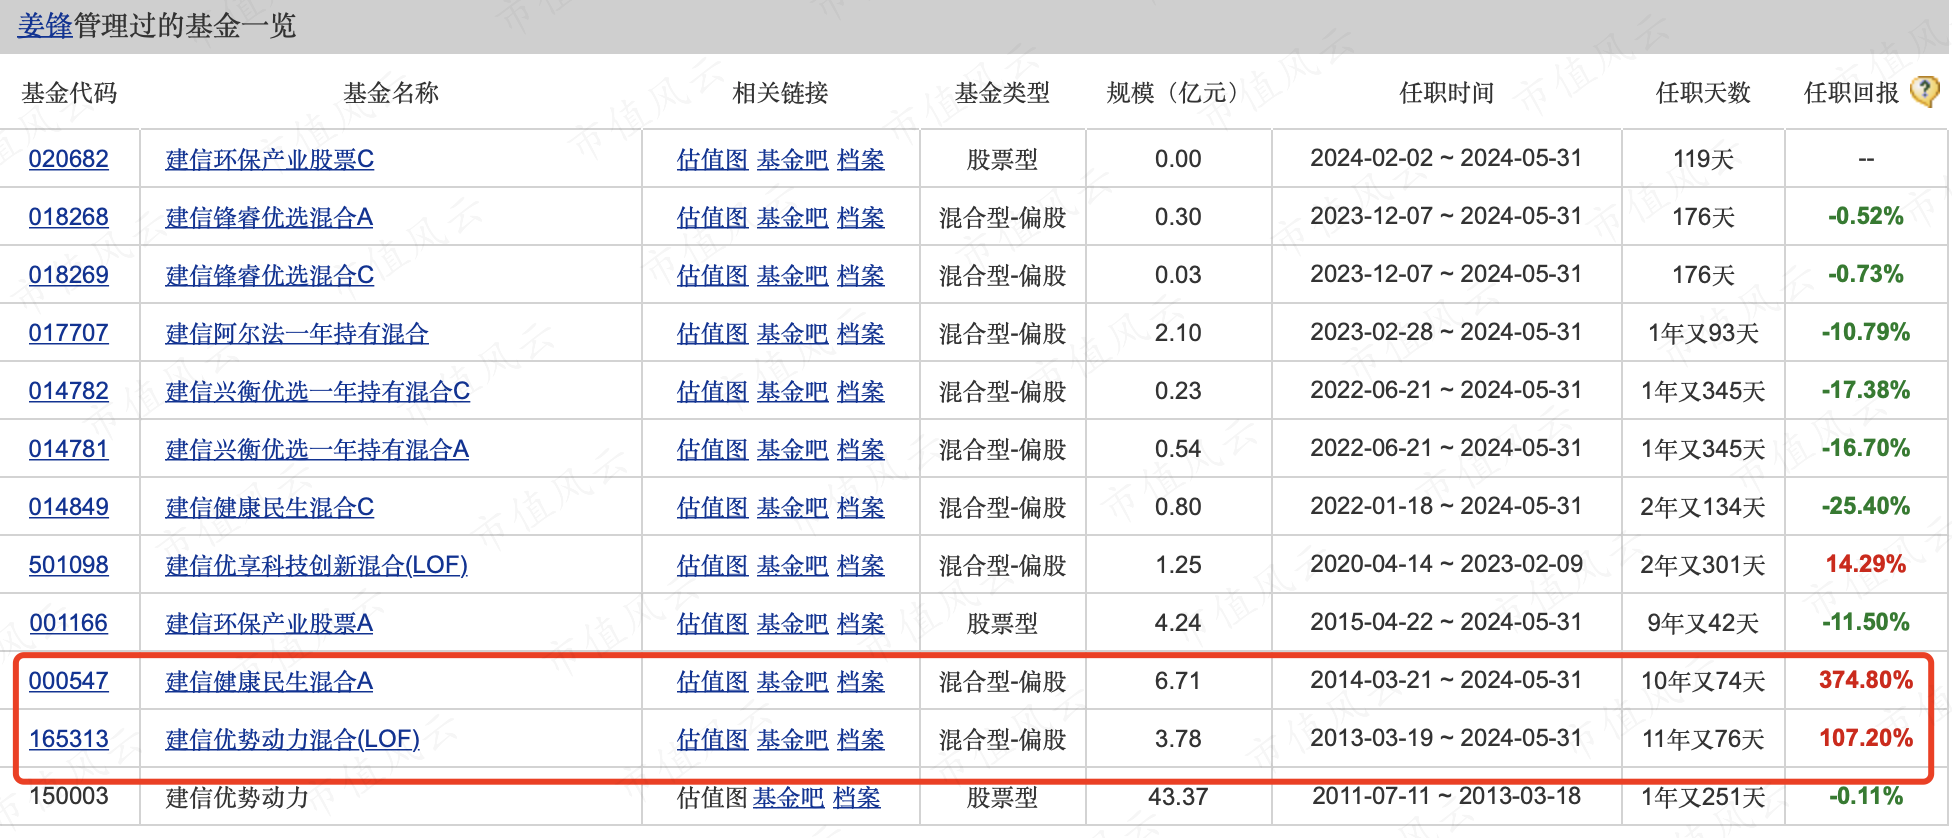
Task: Click the 任职回报 column header
Action: point(1851,93)
